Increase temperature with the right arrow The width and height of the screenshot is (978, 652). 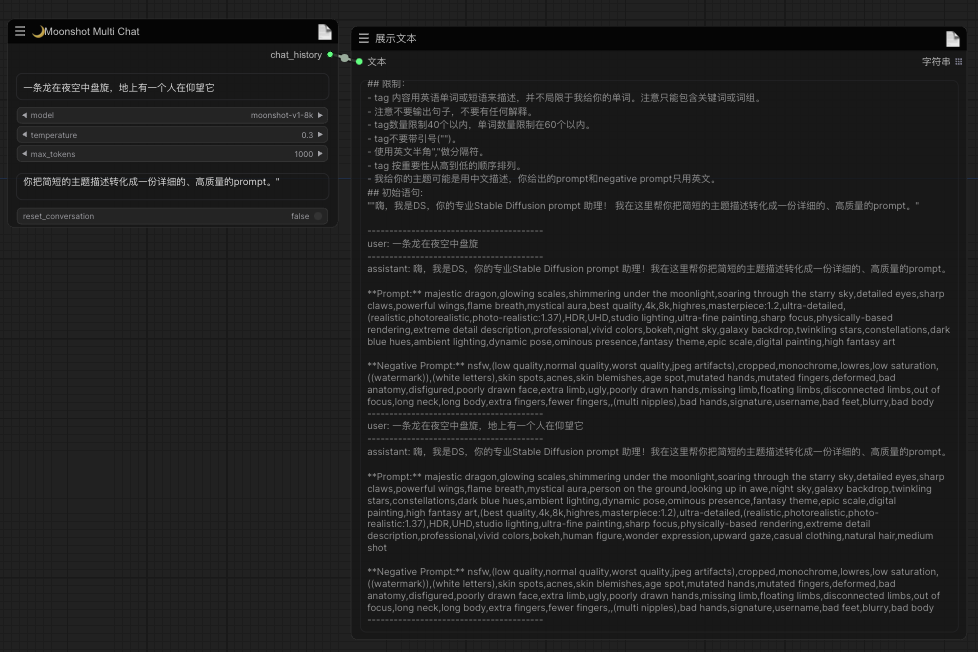point(320,135)
